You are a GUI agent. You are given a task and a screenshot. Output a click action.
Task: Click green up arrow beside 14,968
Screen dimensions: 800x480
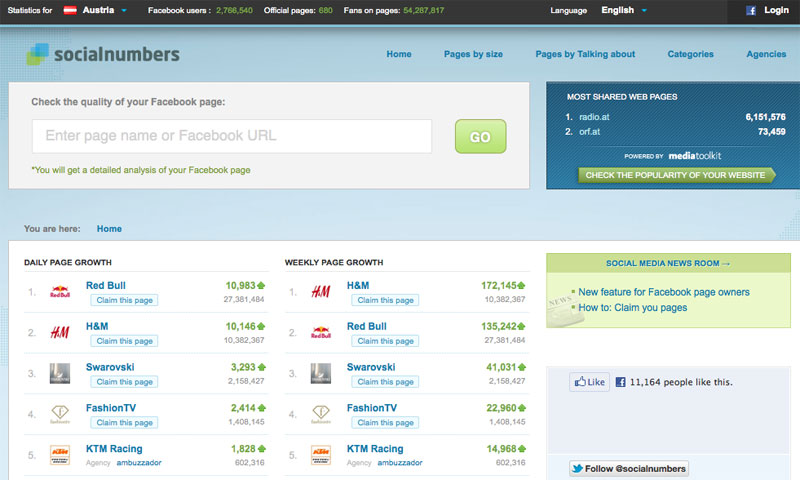521,449
